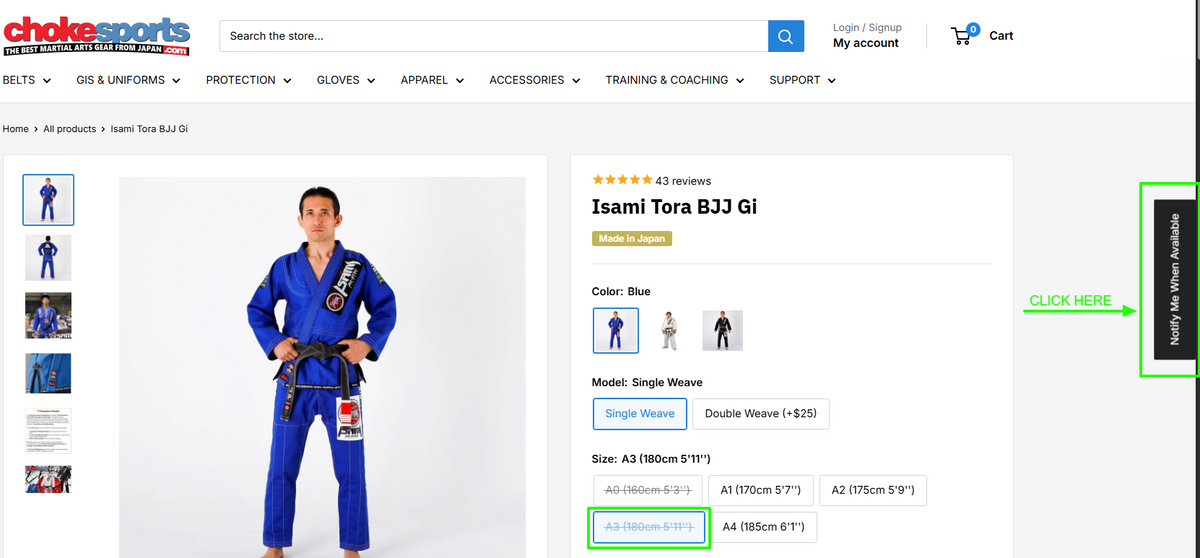The width and height of the screenshot is (1200, 558).
Task: Select the thumbnail showing blue gi pants
Action: (x=48, y=373)
